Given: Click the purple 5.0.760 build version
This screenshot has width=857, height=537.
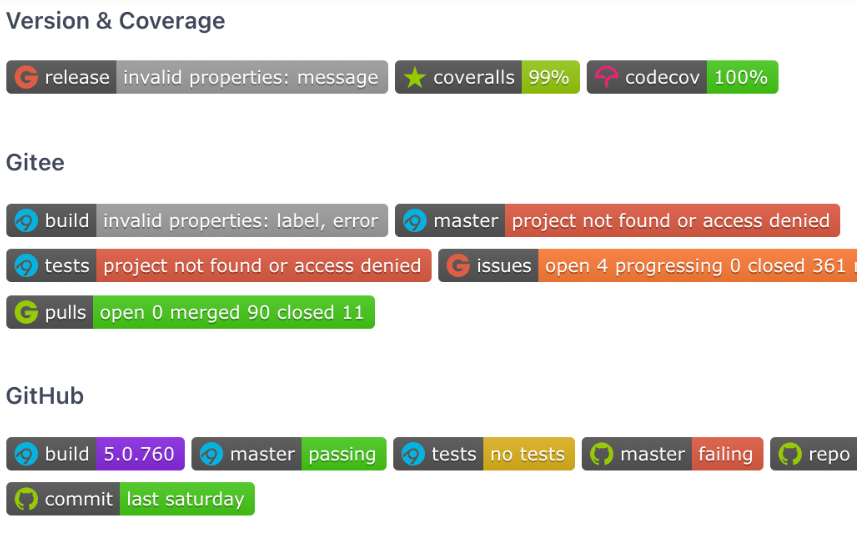Looking at the screenshot, I should (140, 454).
